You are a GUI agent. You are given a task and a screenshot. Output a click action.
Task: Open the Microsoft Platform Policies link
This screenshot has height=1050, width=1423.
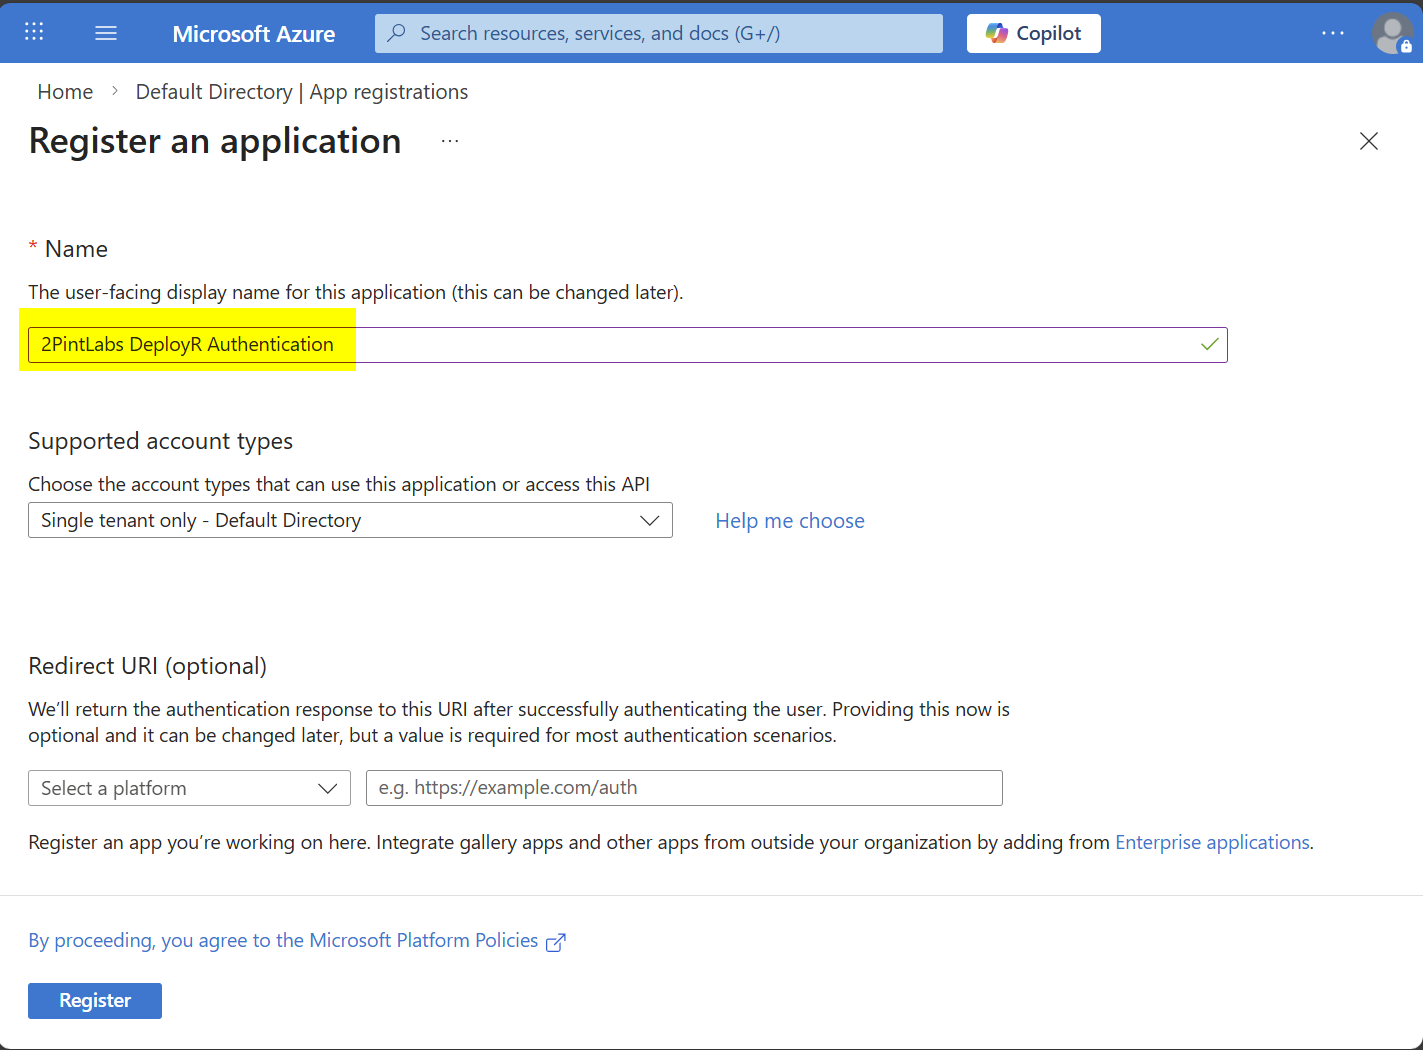click(x=283, y=940)
